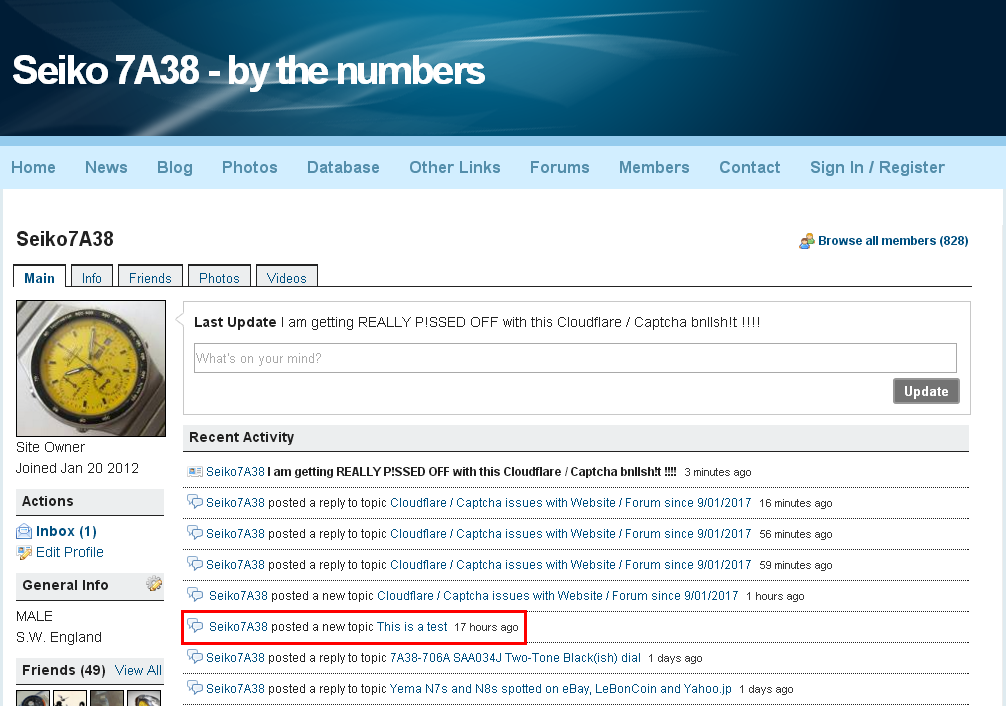The height and width of the screenshot is (706, 1006).
Task: Open the Other Links menu item
Action: (455, 168)
